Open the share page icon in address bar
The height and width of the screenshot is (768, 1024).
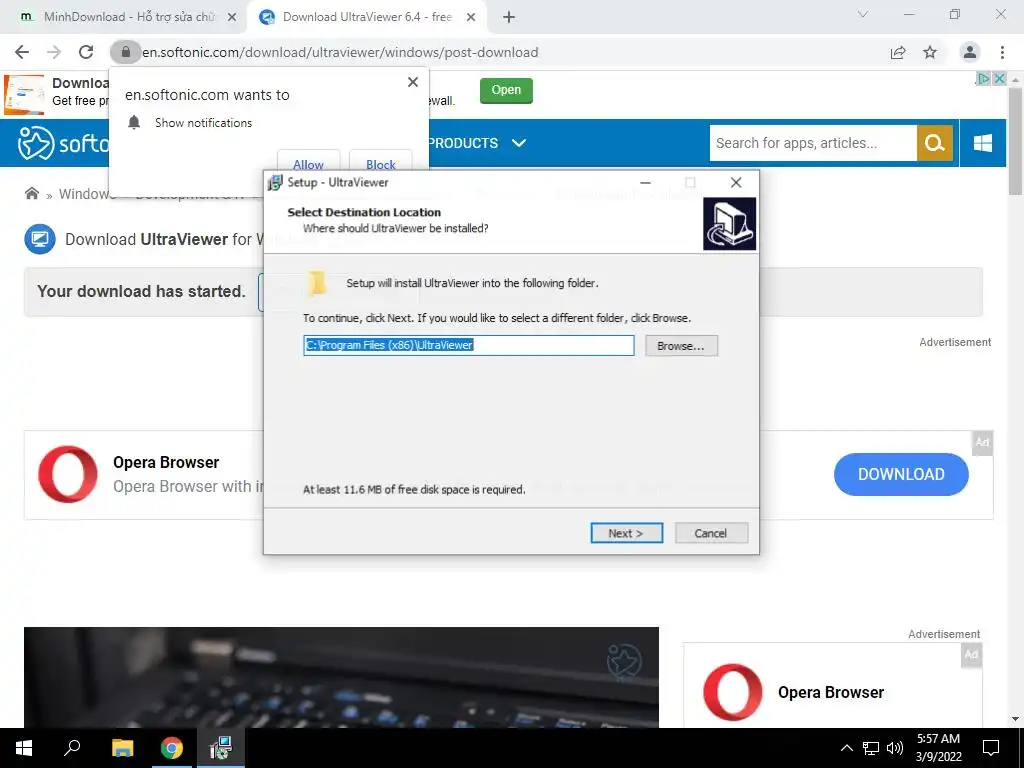tap(898, 52)
